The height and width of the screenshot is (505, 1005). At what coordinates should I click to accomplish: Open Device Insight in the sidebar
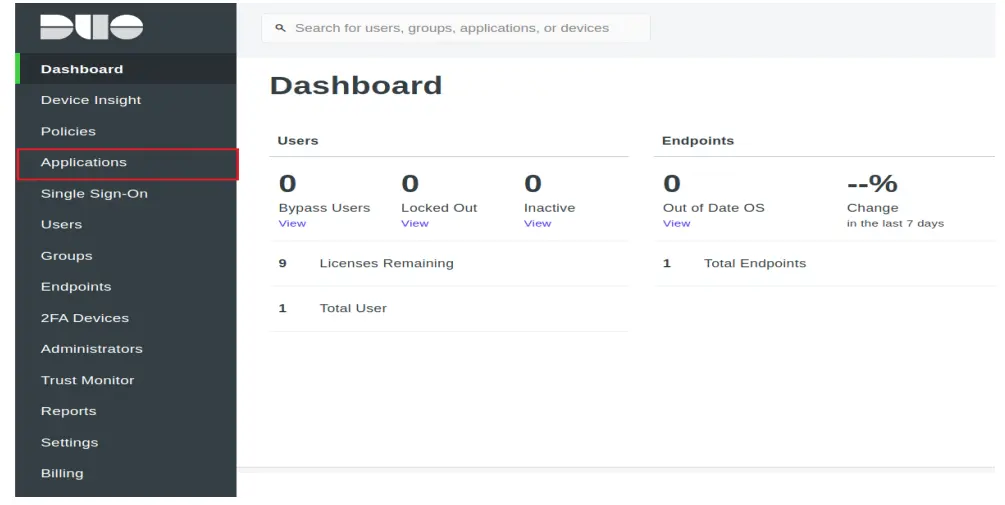pyautogui.click(x=126, y=100)
